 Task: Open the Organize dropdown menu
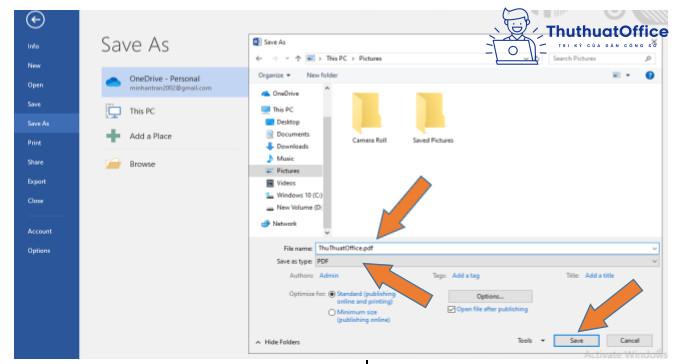[274, 75]
